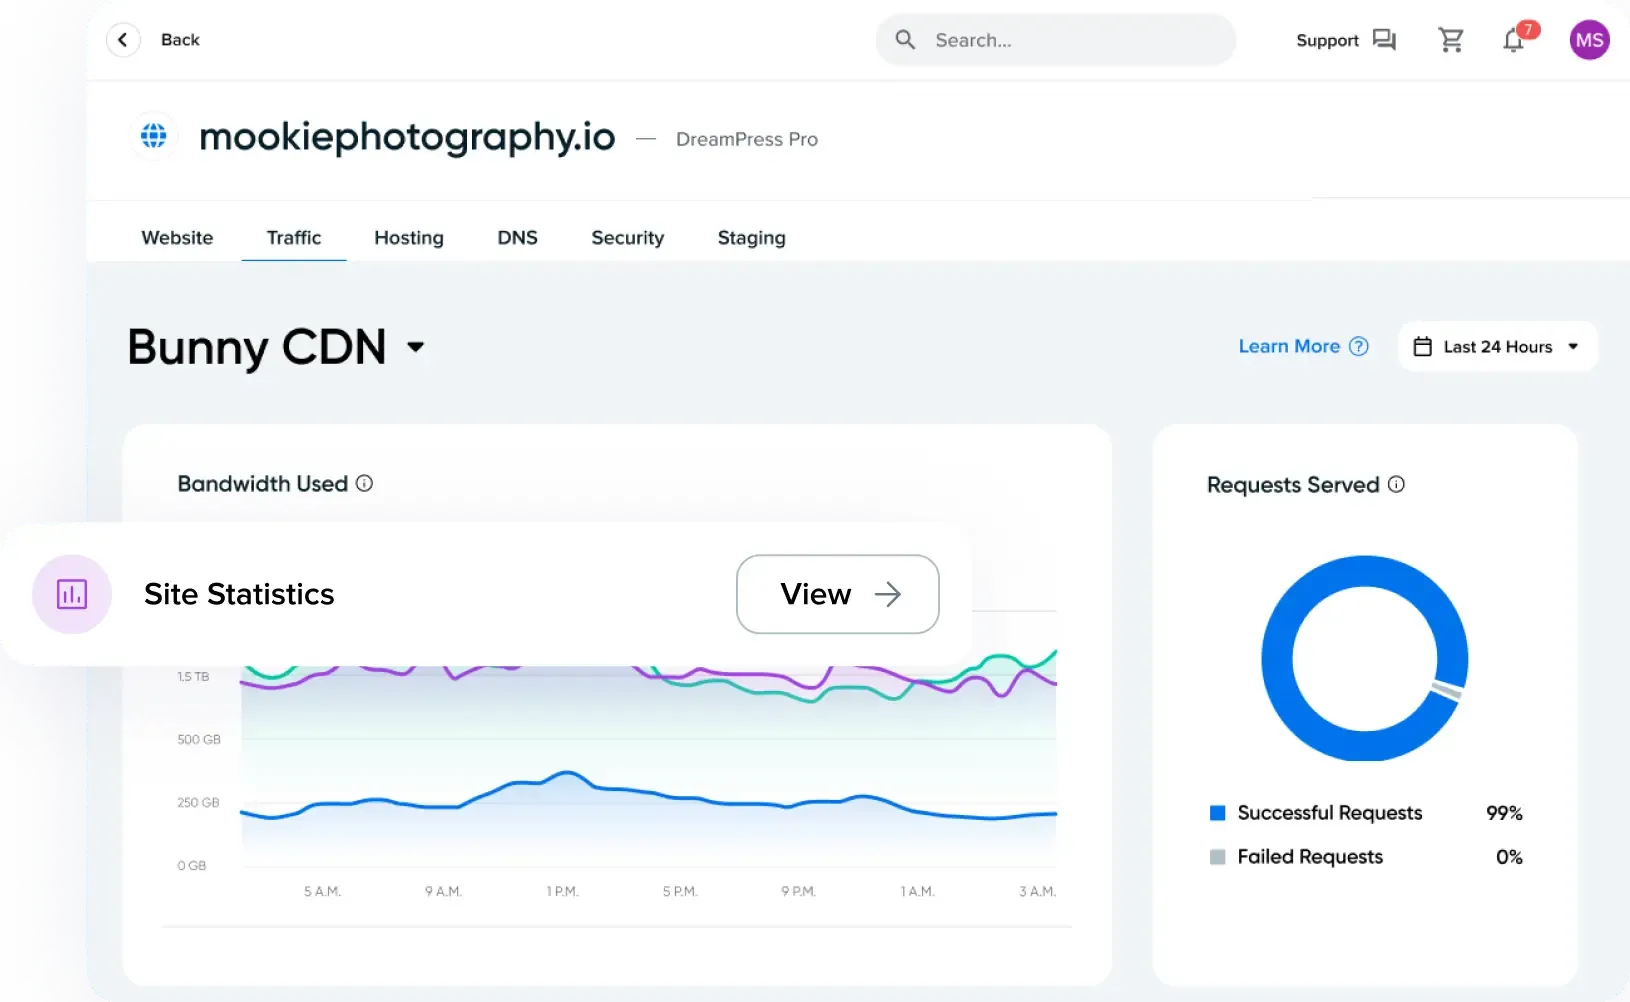Open the Hosting tab
The image size is (1630, 1002).
pyautogui.click(x=409, y=238)
